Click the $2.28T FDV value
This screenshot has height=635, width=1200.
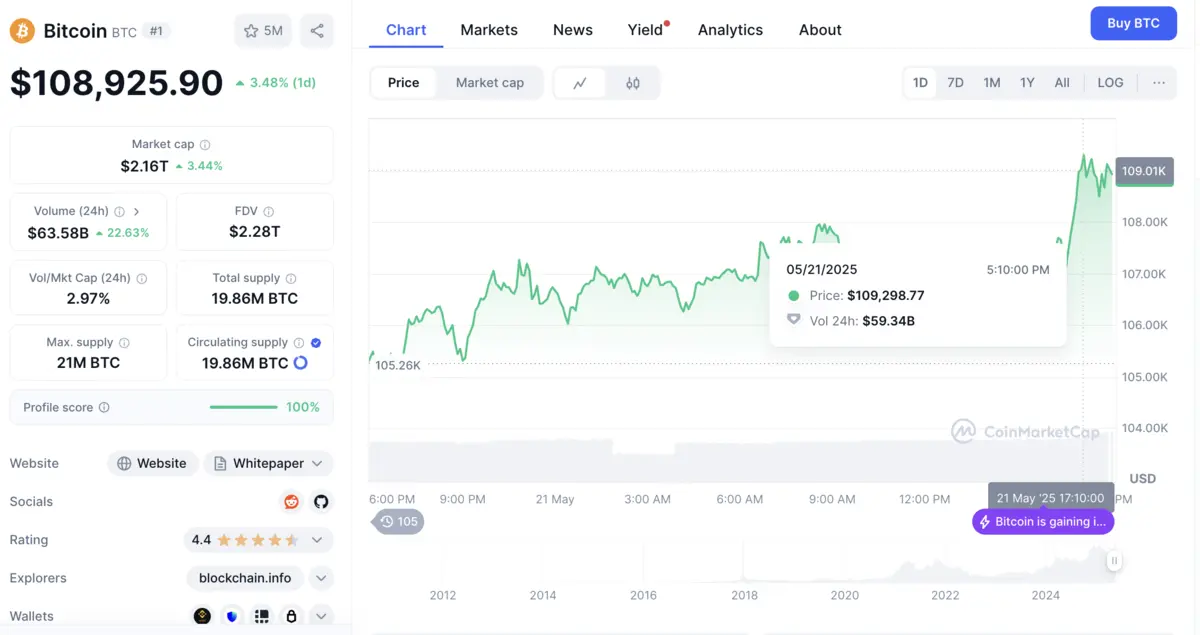pyautogui.click(x=255, y=232)
